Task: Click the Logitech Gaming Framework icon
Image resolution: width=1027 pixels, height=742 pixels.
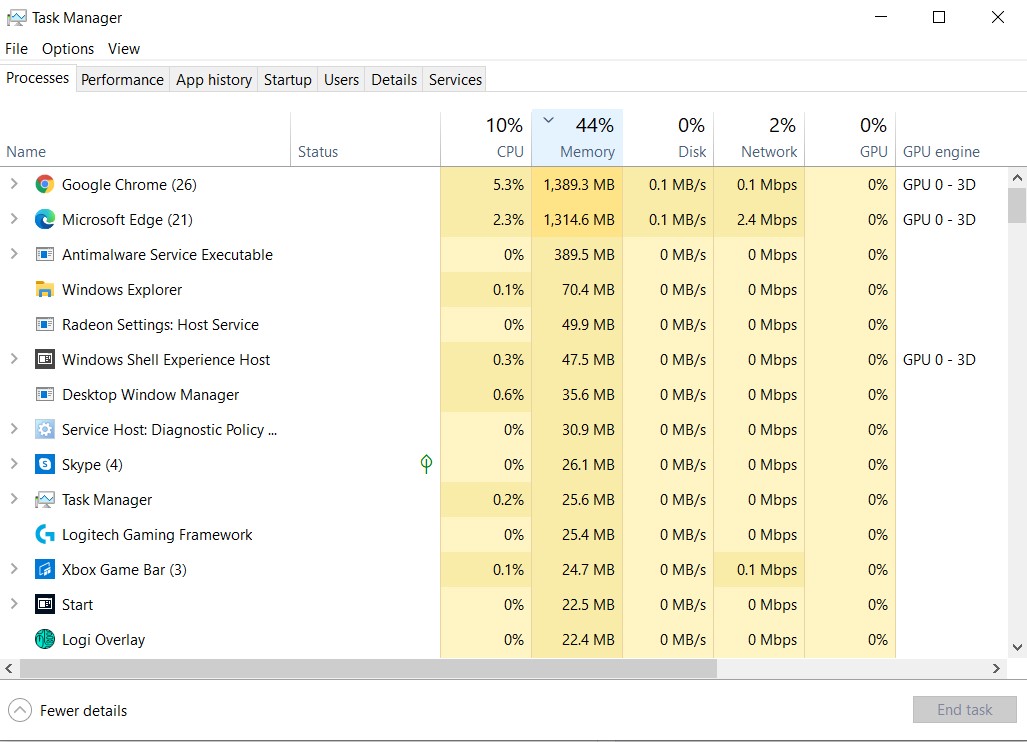Action: tap(45, 534)
